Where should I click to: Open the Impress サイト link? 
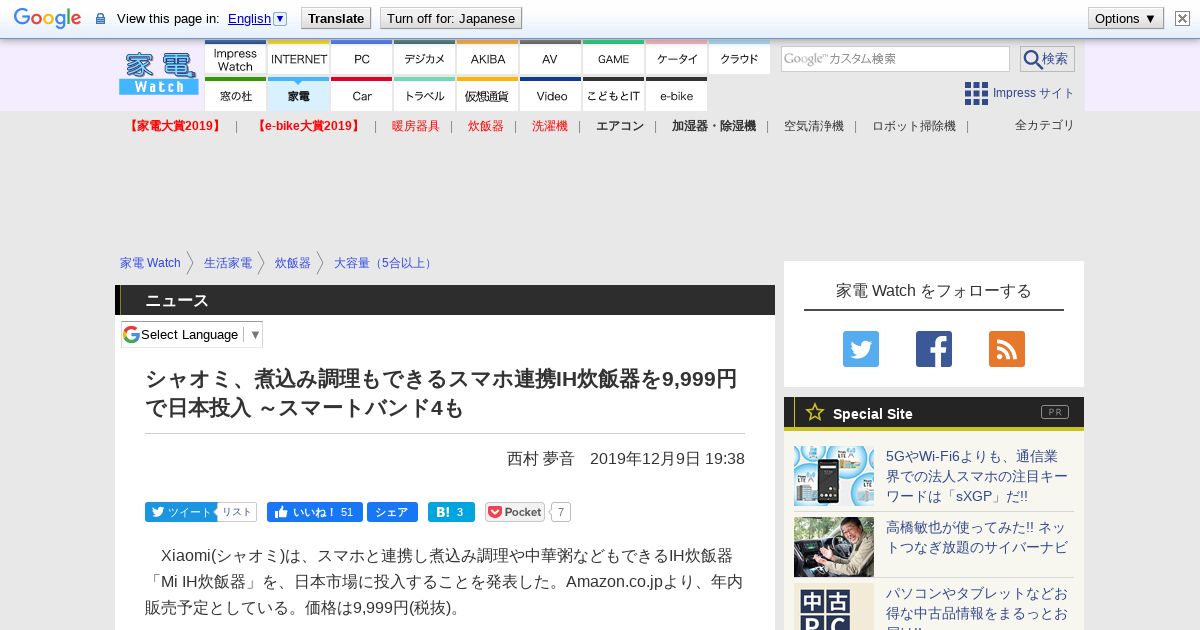[1033, 93]
